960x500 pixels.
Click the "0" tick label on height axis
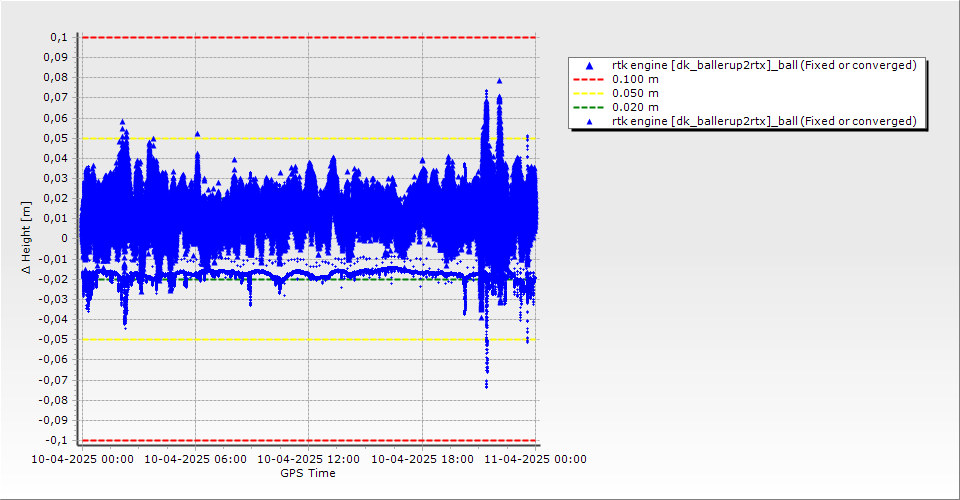[x=65, y=239]
